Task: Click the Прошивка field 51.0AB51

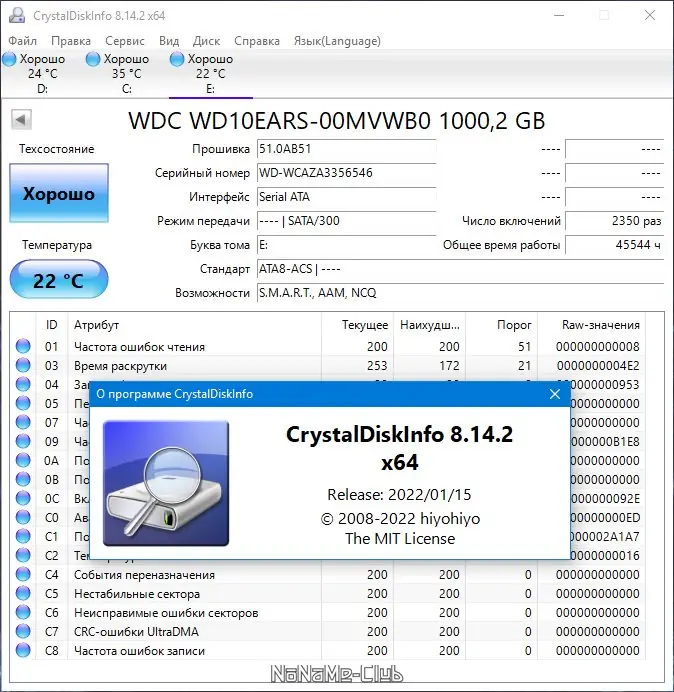Action: click(346, 149)
